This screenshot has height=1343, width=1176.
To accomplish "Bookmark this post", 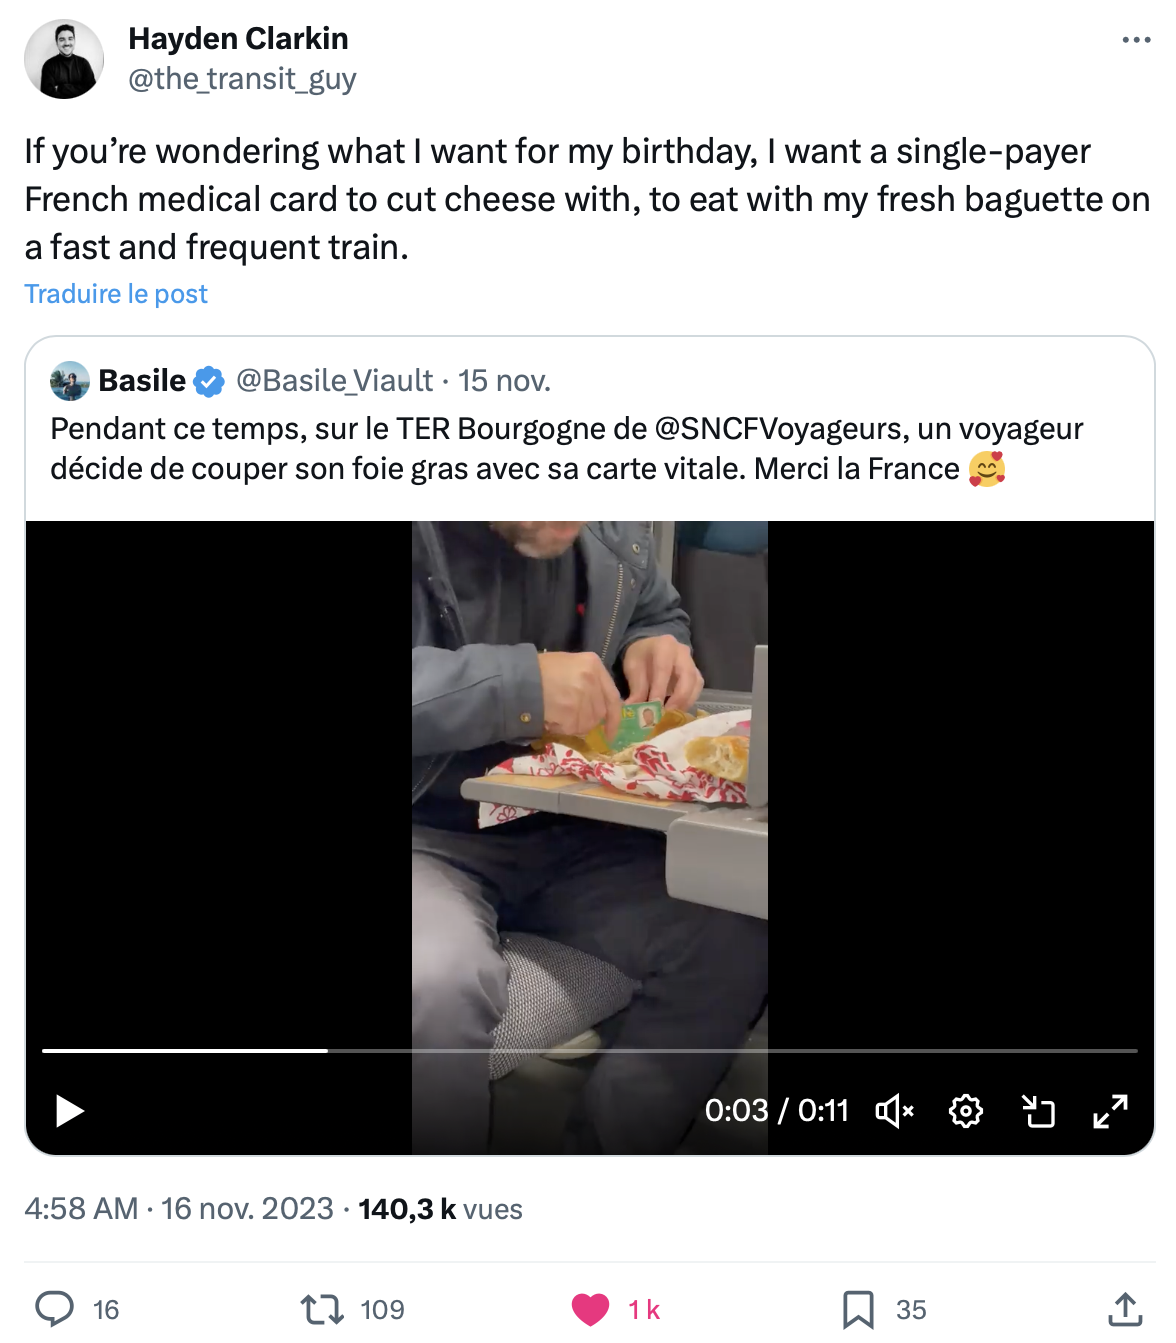I will point(858,1309).
